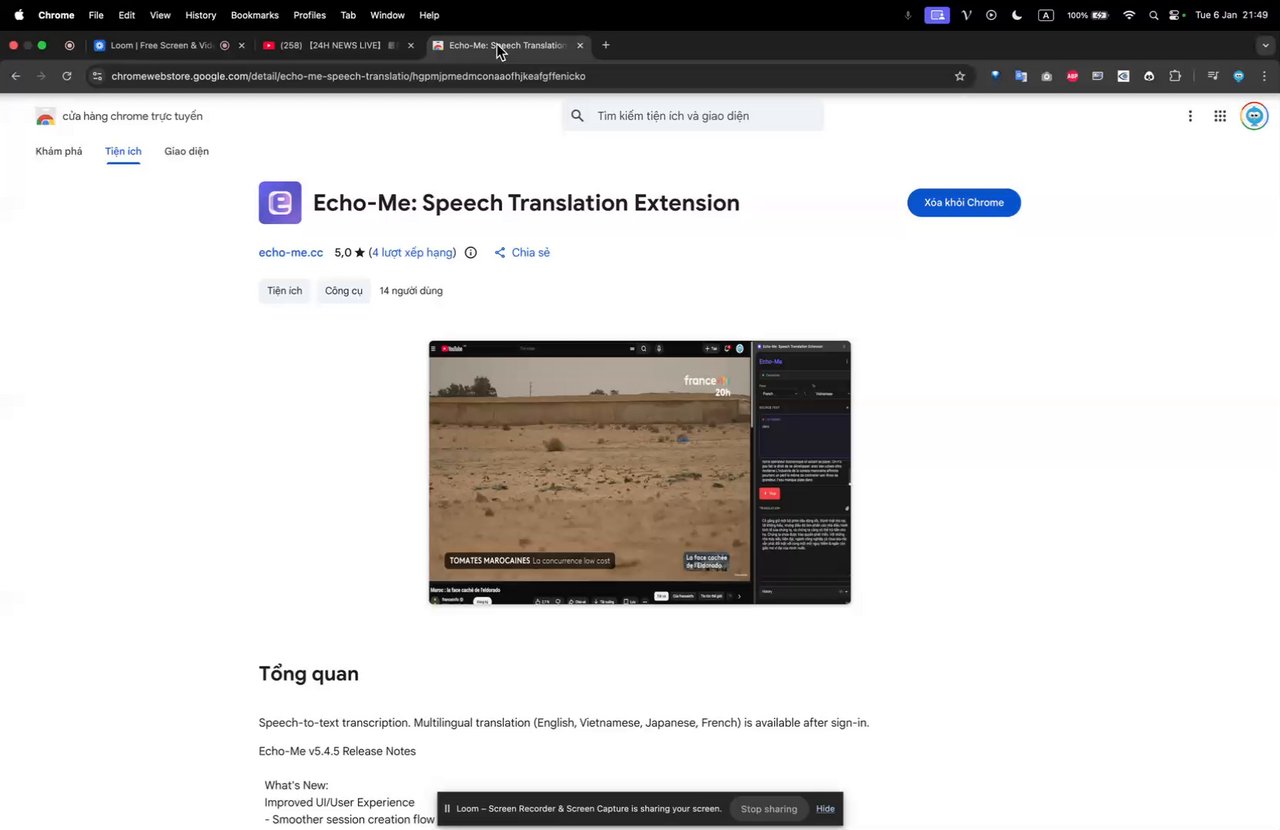Open the Bookmarks menu in the menu bar
Screen dimensions: 1280x830
point(255,15)
